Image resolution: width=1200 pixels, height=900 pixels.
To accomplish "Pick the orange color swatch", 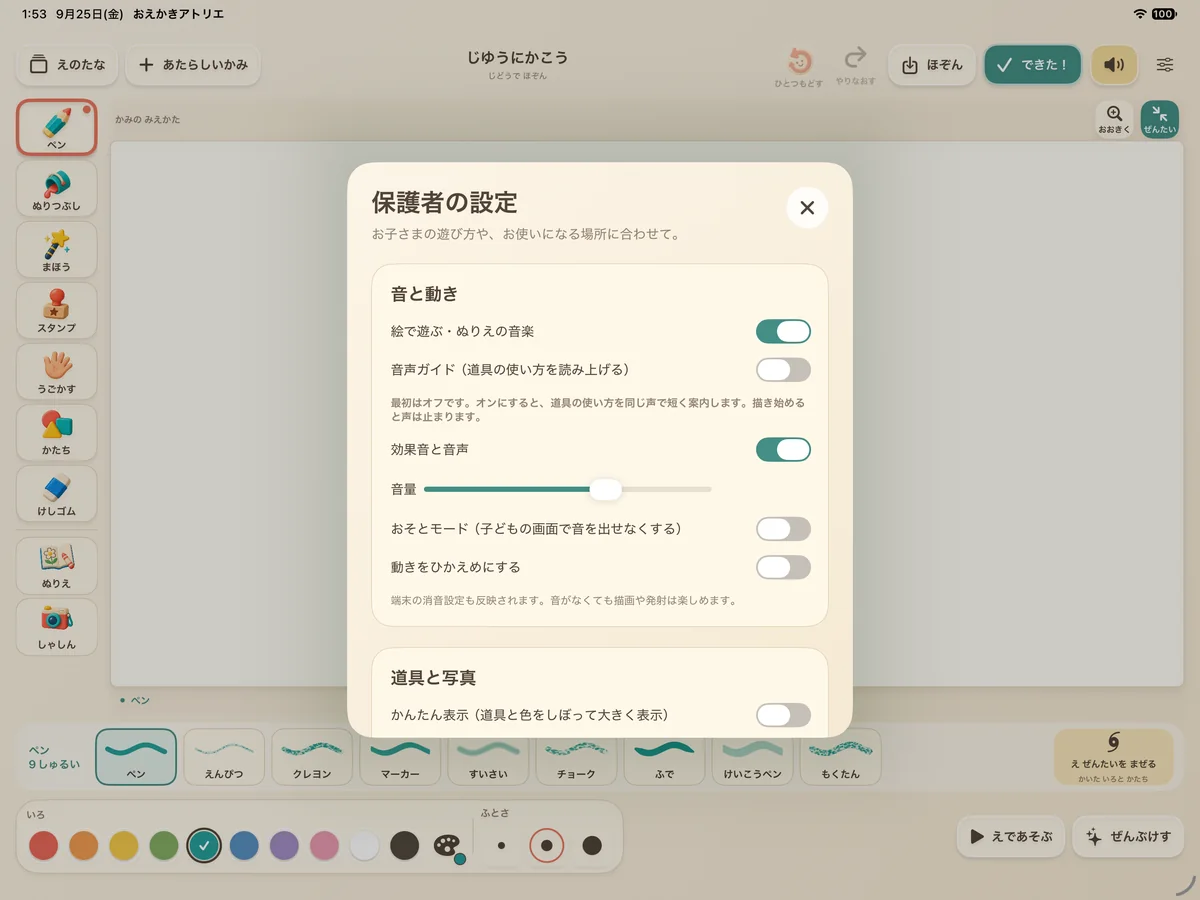I will coord(84,846).
